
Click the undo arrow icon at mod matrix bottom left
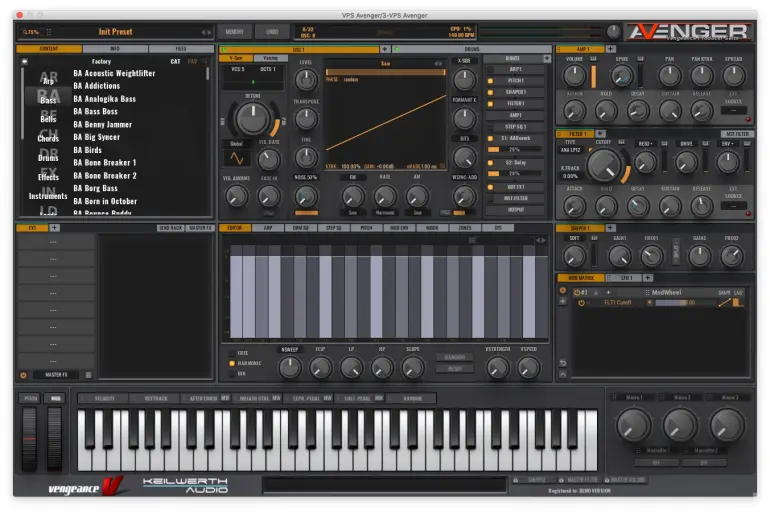(x=563, y=363)
